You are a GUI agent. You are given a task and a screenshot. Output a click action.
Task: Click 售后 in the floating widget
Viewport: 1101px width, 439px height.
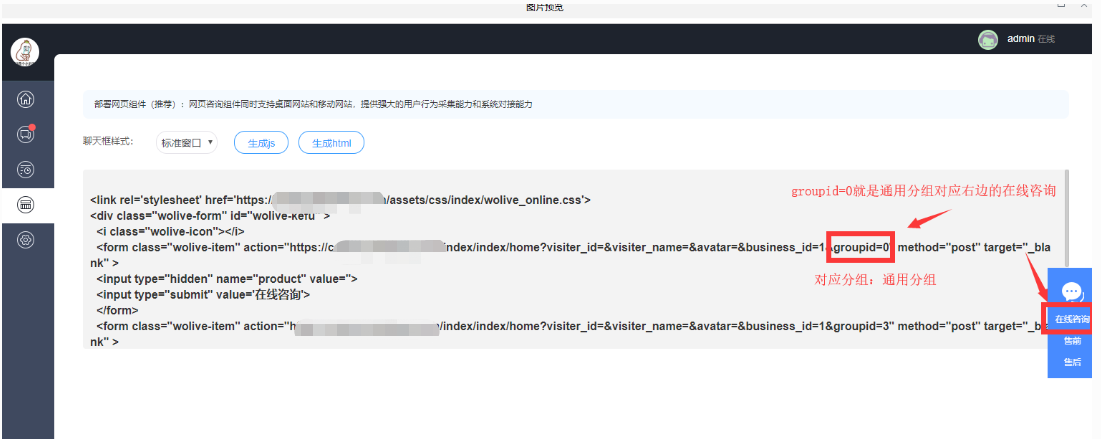(x=1072, y=362)
